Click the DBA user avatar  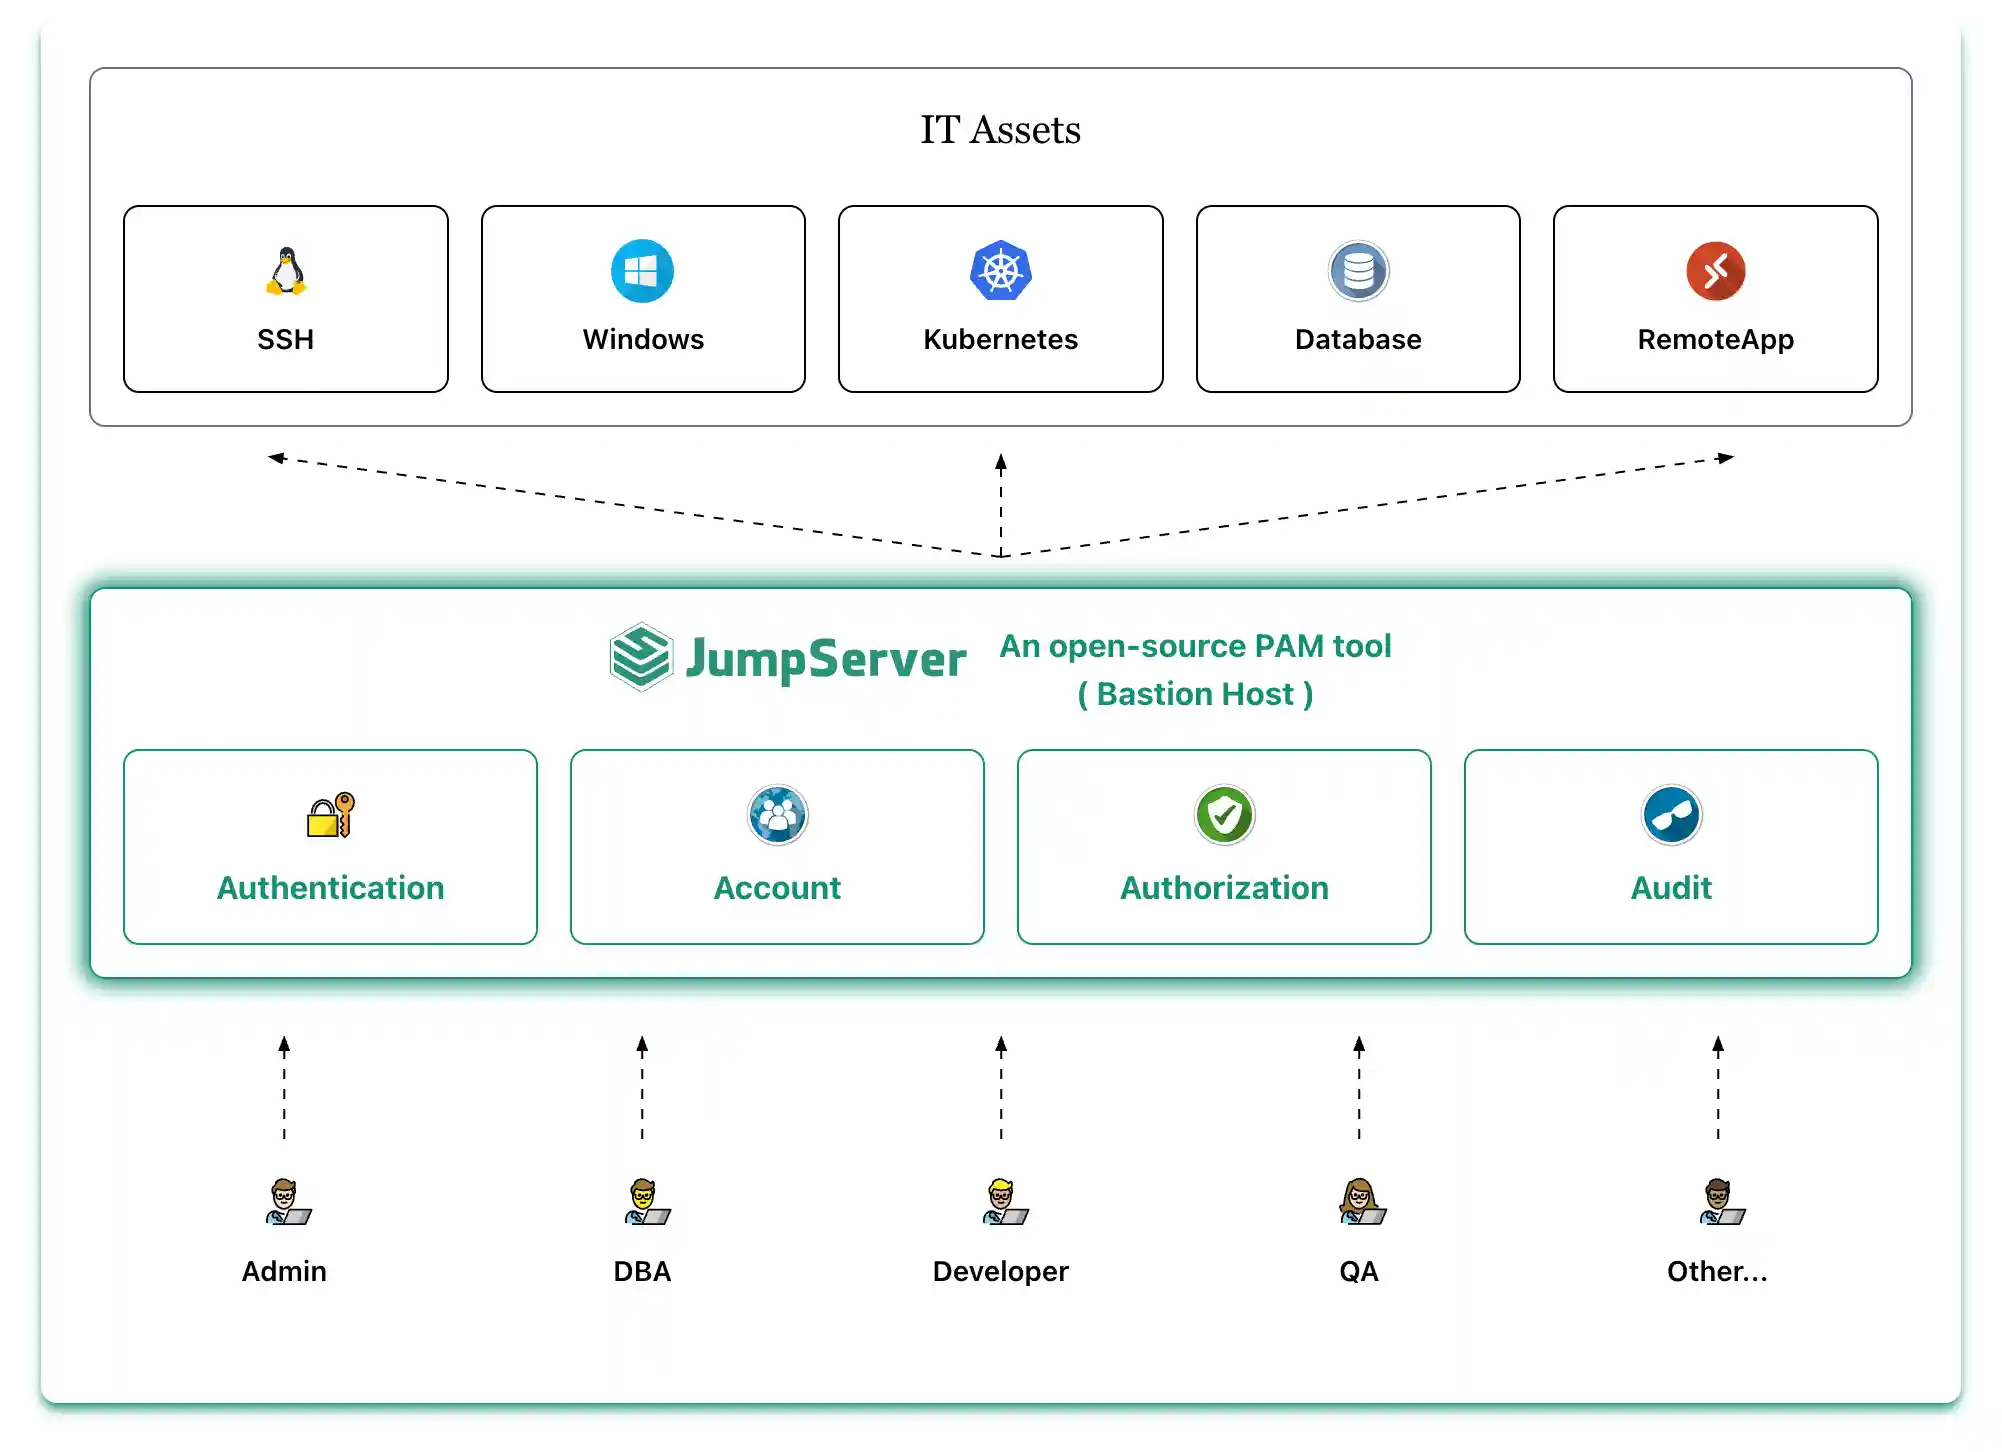pyautogui.click(x=646, y=1202)
